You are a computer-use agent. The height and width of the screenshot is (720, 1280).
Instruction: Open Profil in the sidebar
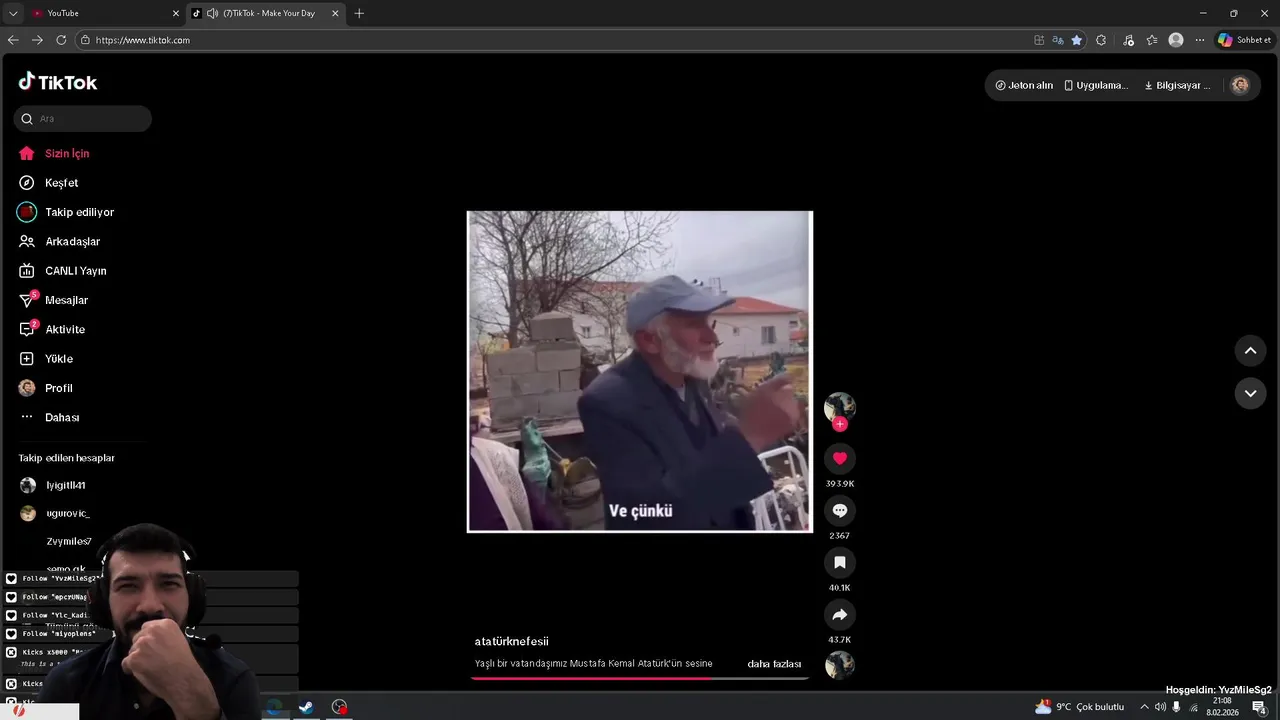pos(46,388)
